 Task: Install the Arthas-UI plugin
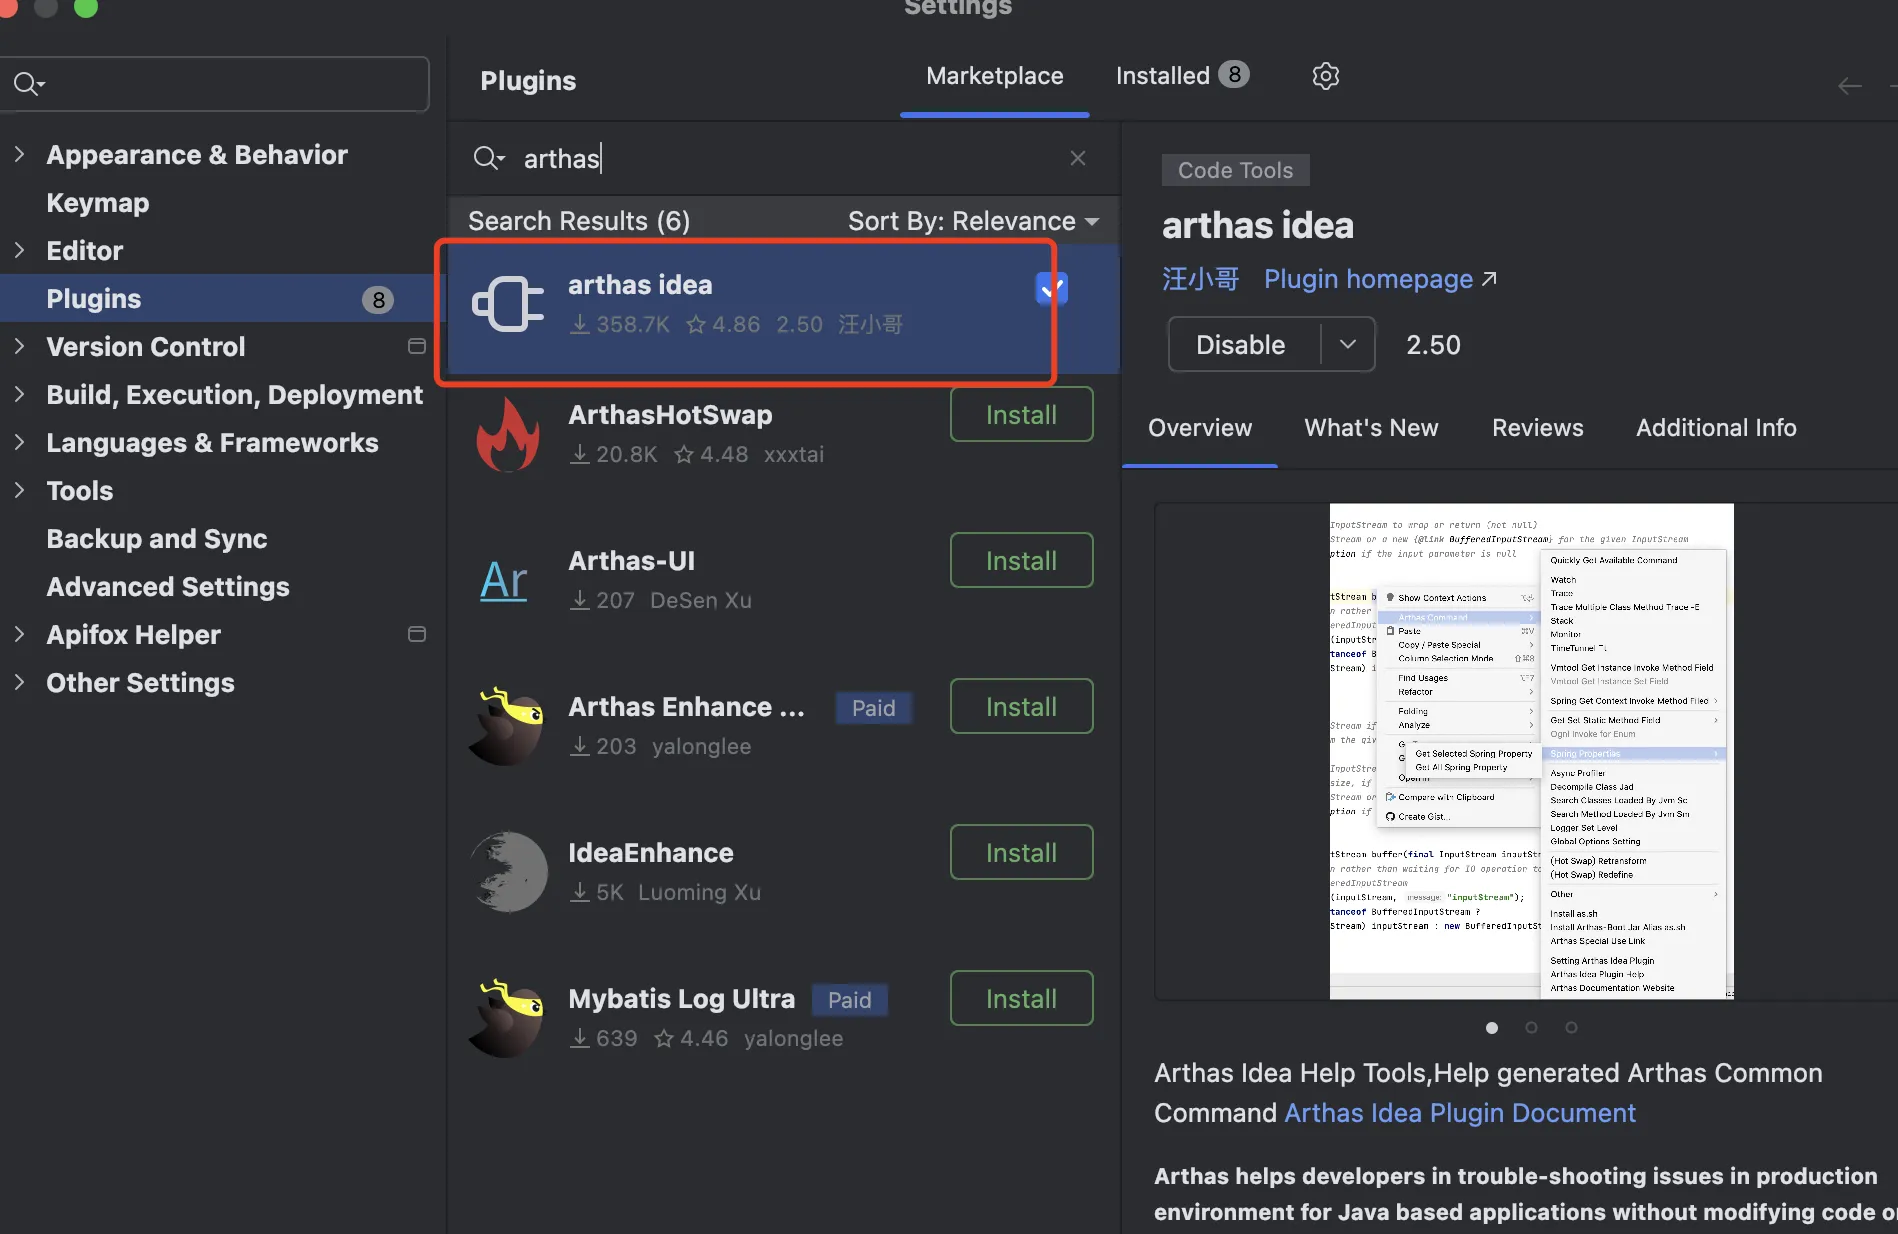(1021, 560)
